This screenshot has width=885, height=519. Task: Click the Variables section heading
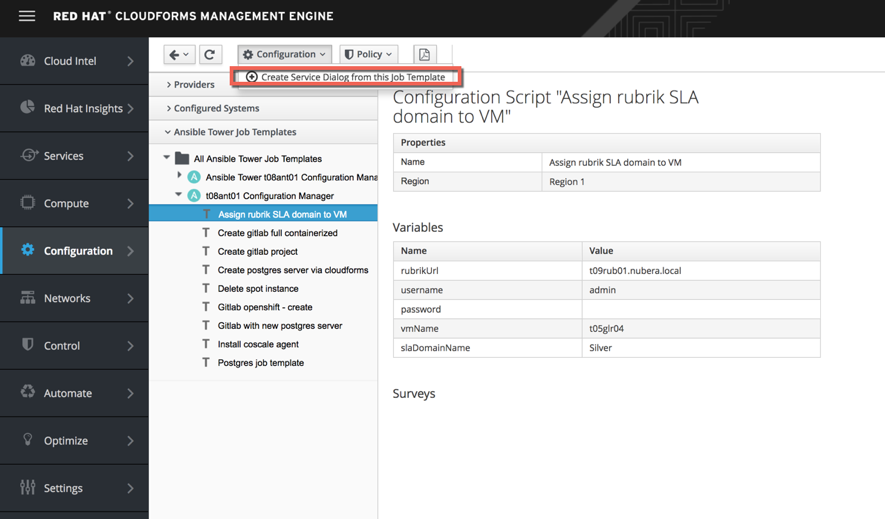(x=418, y=227)
